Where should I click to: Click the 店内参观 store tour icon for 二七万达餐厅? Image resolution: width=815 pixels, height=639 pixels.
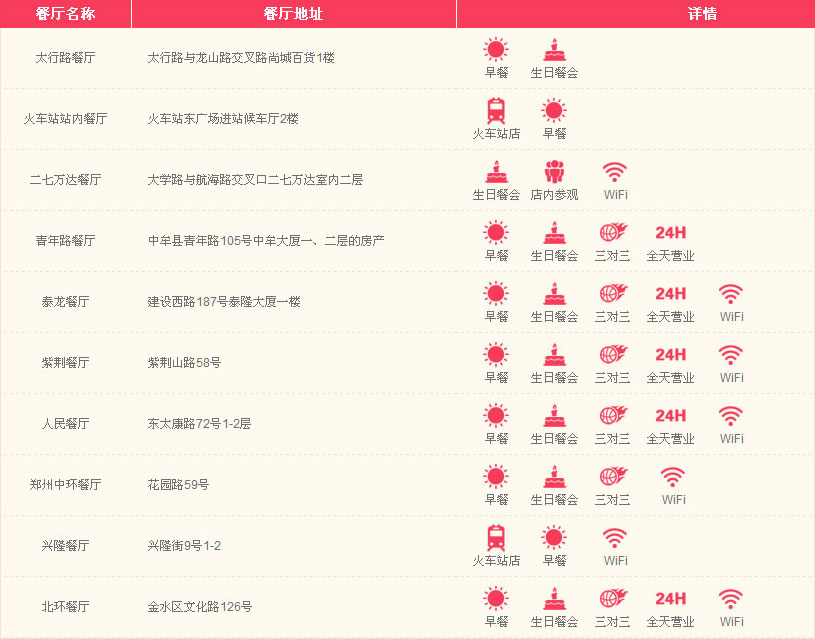[x=554, y=172]
